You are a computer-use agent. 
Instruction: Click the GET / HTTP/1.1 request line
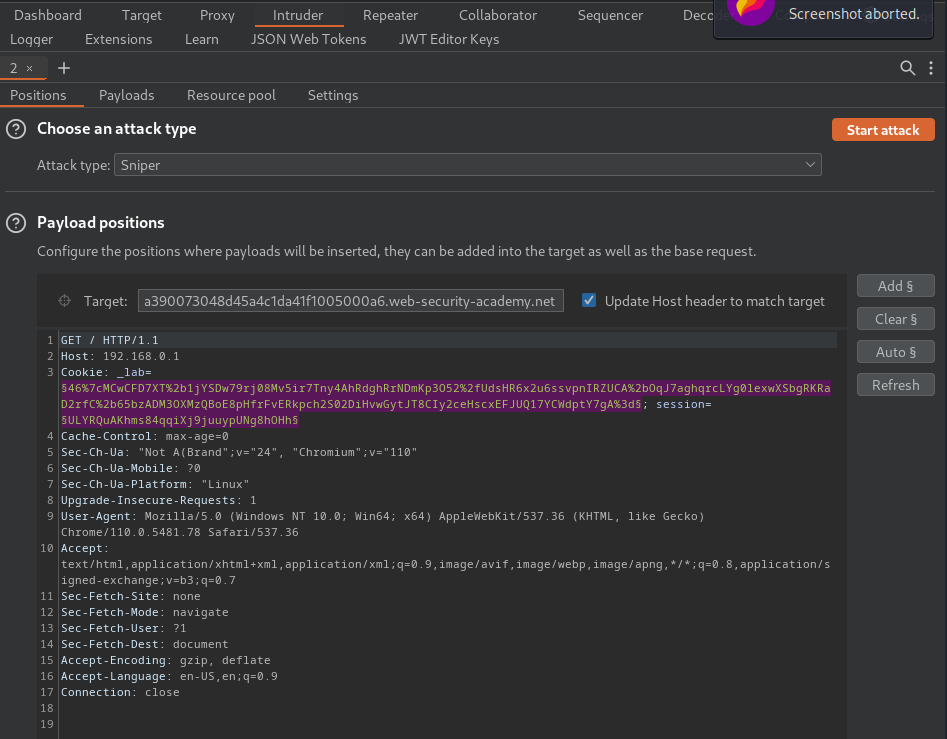coord(109,340)
